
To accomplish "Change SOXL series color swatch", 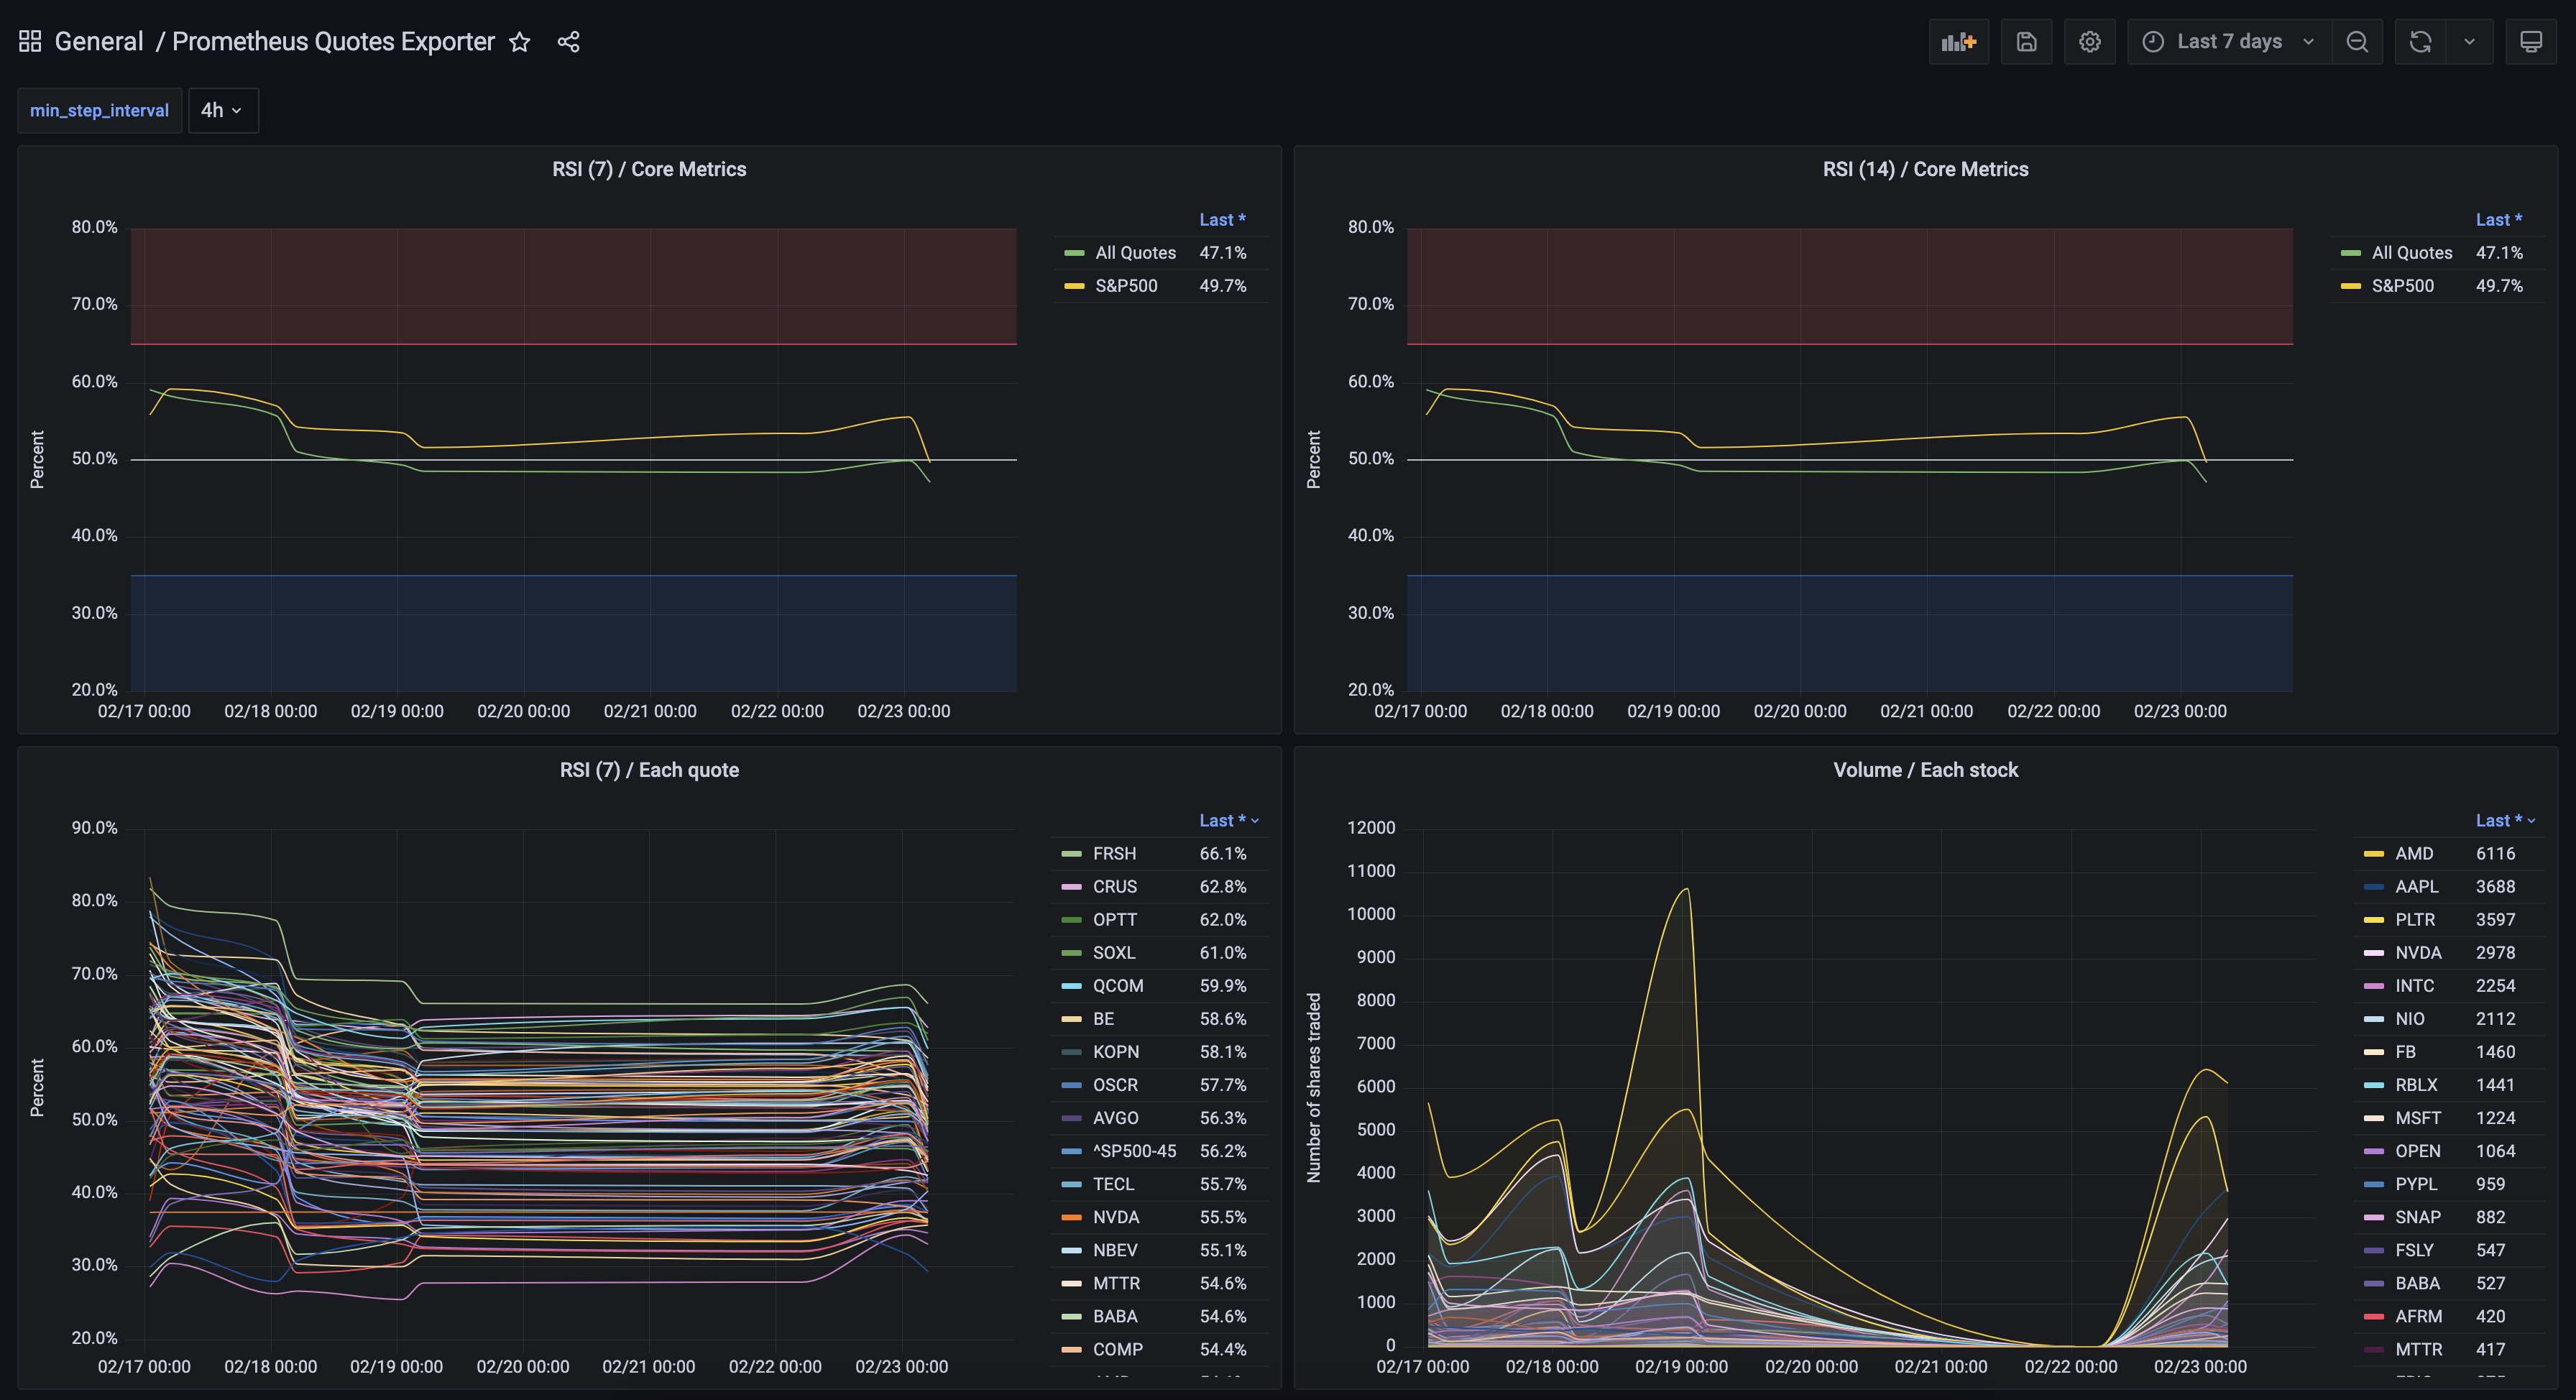I will [1071, 953].
